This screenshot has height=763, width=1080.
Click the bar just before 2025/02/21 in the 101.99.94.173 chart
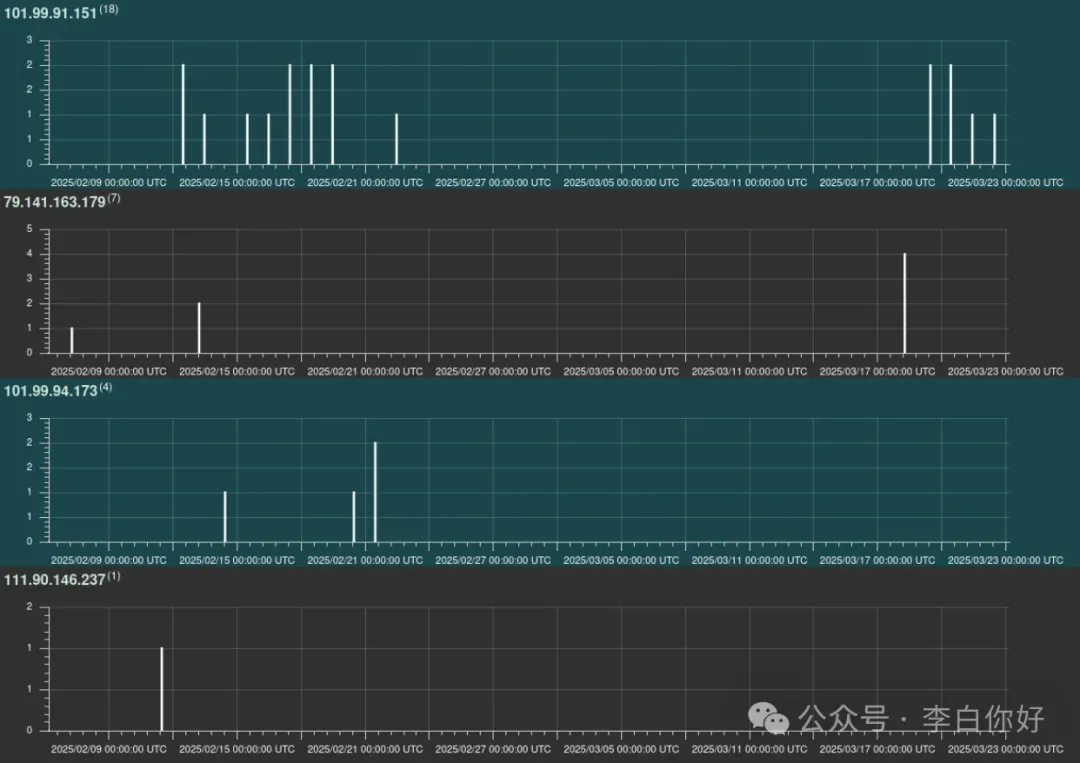click(353, 516)
